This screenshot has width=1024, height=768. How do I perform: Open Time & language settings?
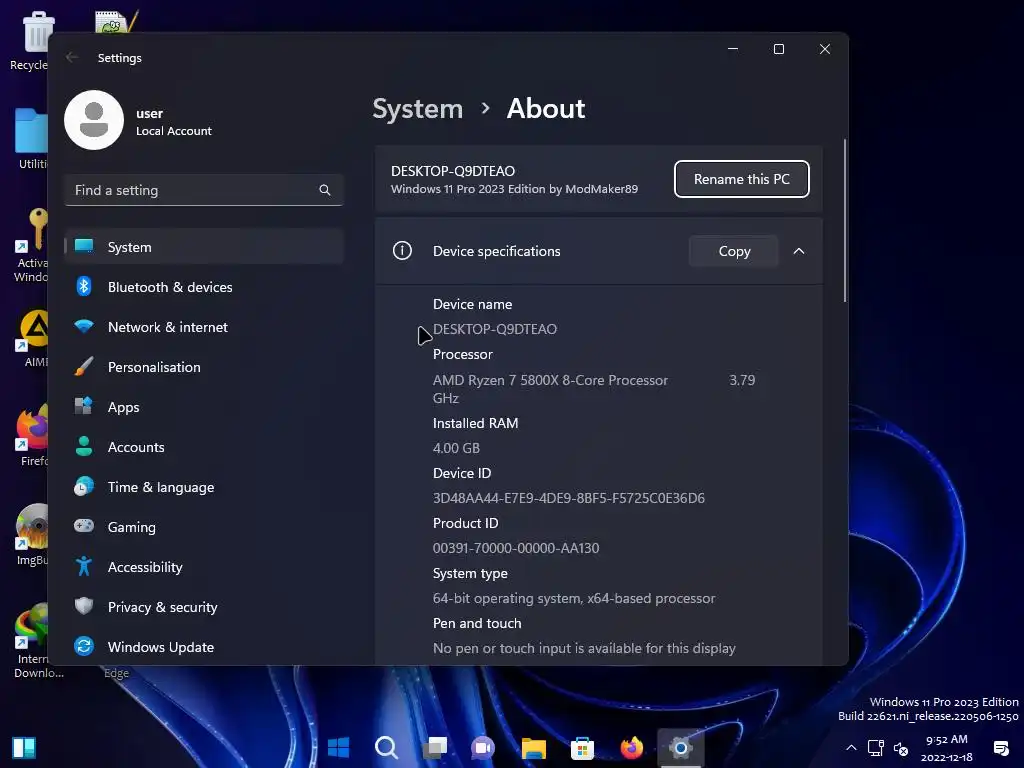204,487
